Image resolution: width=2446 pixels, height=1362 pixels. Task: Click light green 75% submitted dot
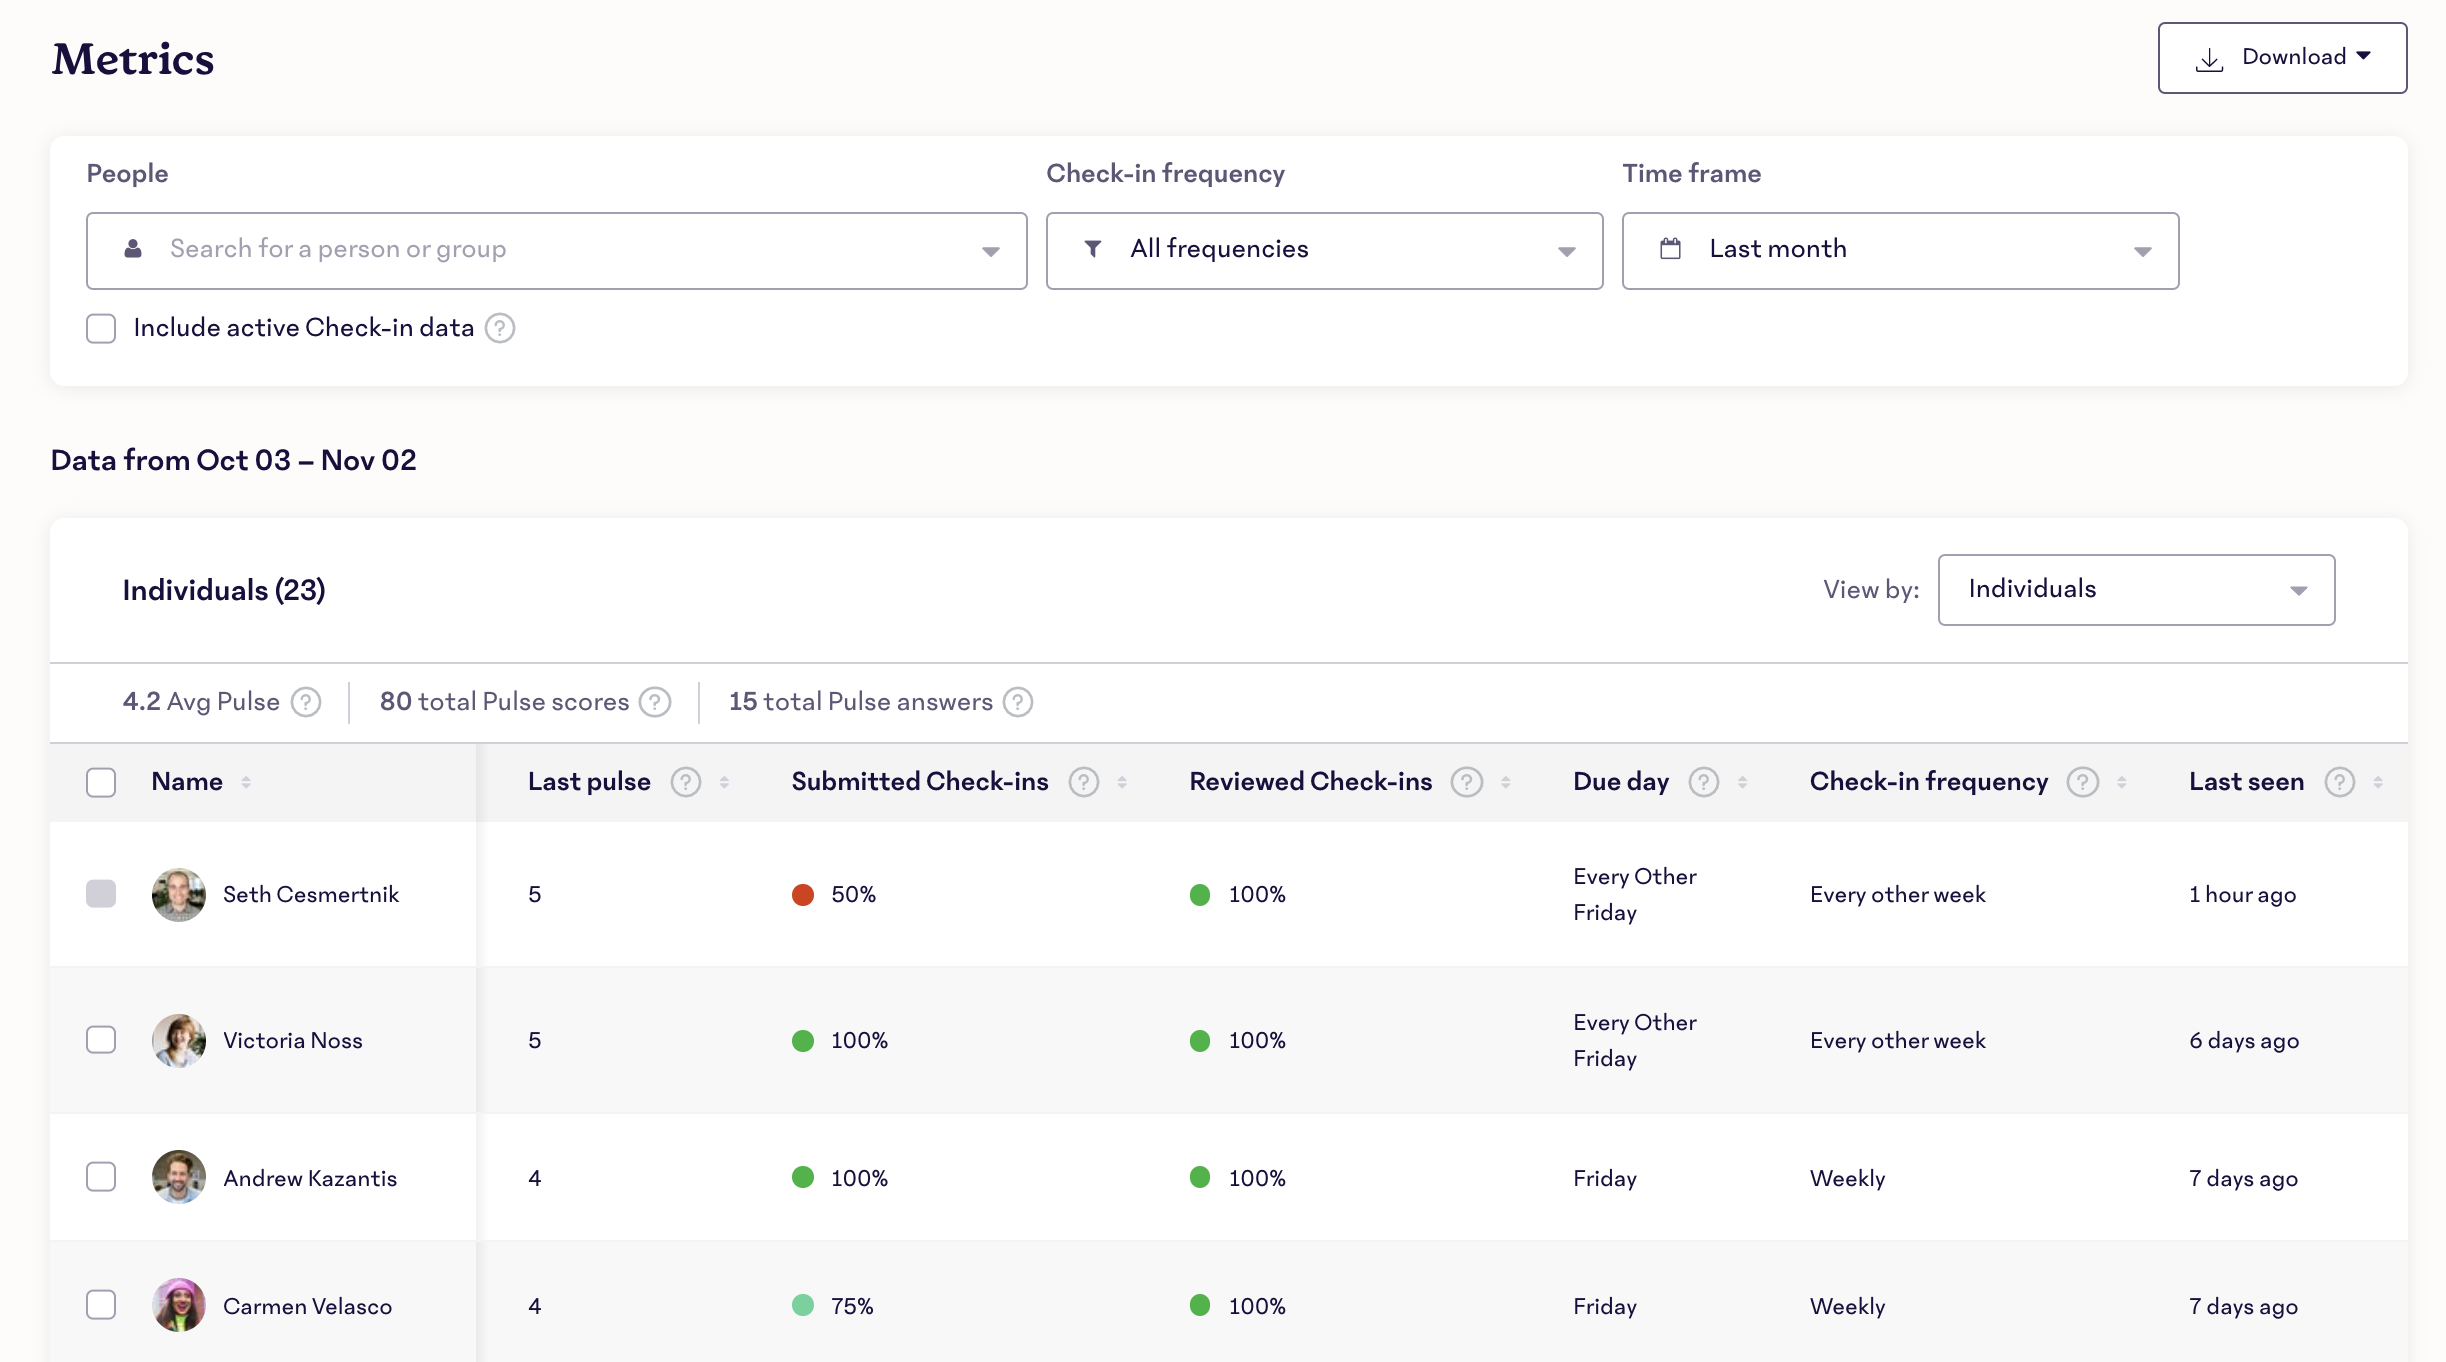coord(803,1305)
